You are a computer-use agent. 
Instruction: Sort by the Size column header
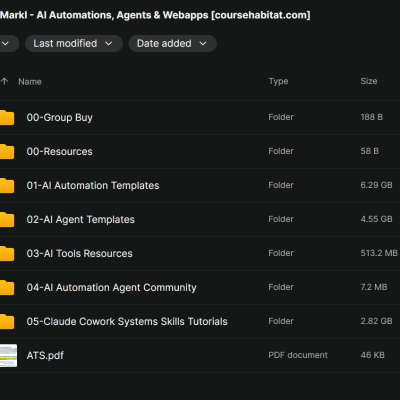point(369,81)
